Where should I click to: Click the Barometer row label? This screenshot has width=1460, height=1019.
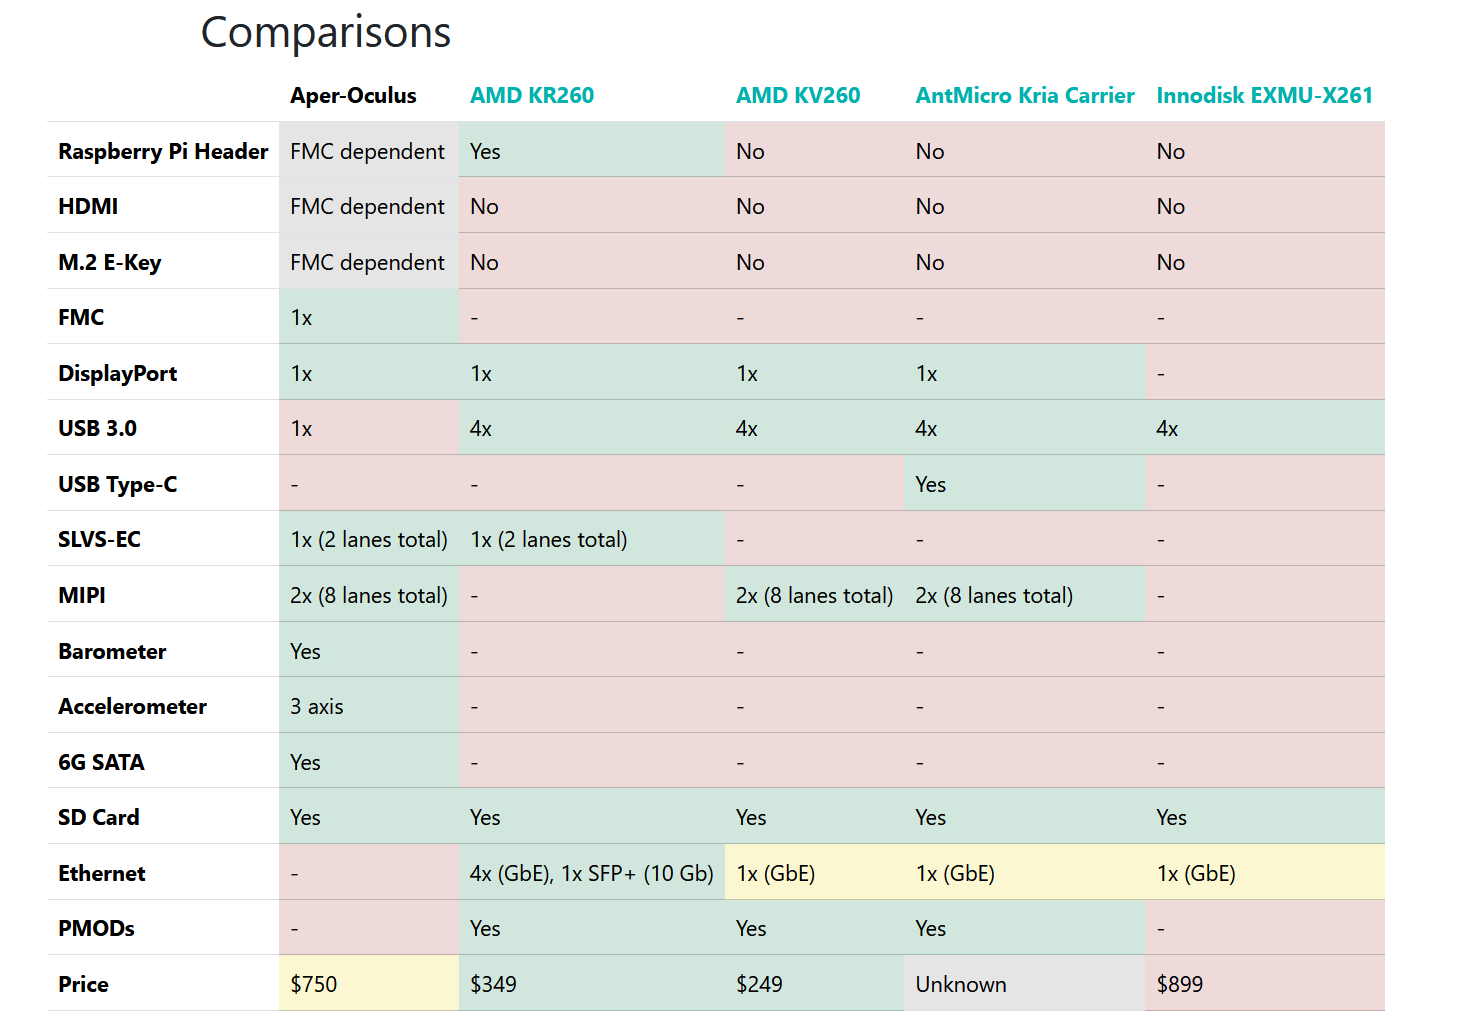tap(112, 651)
